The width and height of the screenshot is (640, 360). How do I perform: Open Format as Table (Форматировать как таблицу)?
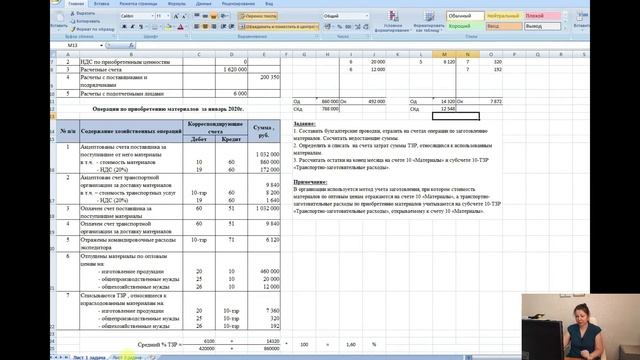[429, 21]
